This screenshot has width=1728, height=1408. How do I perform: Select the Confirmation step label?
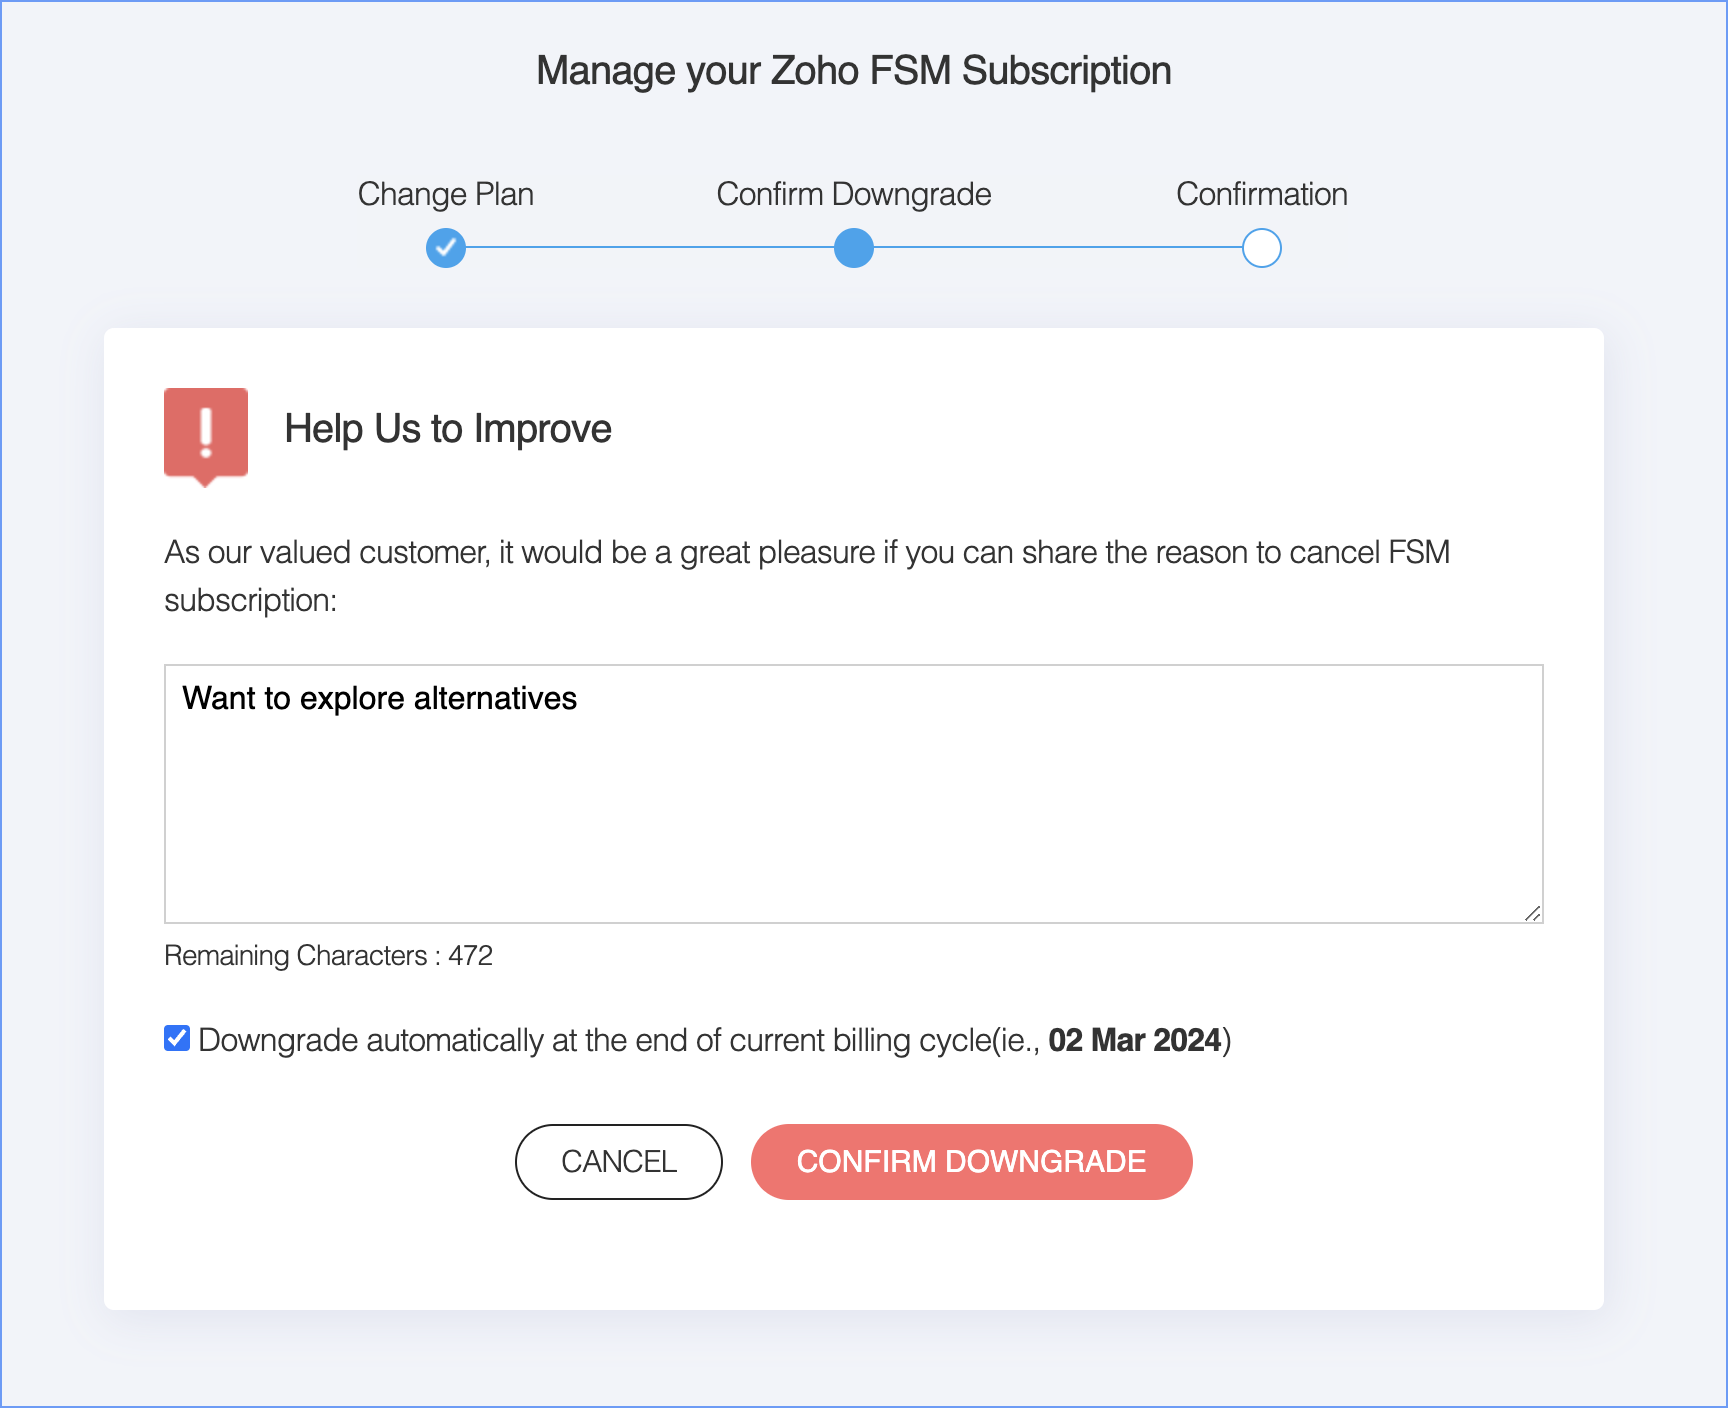click(1262, 194)
